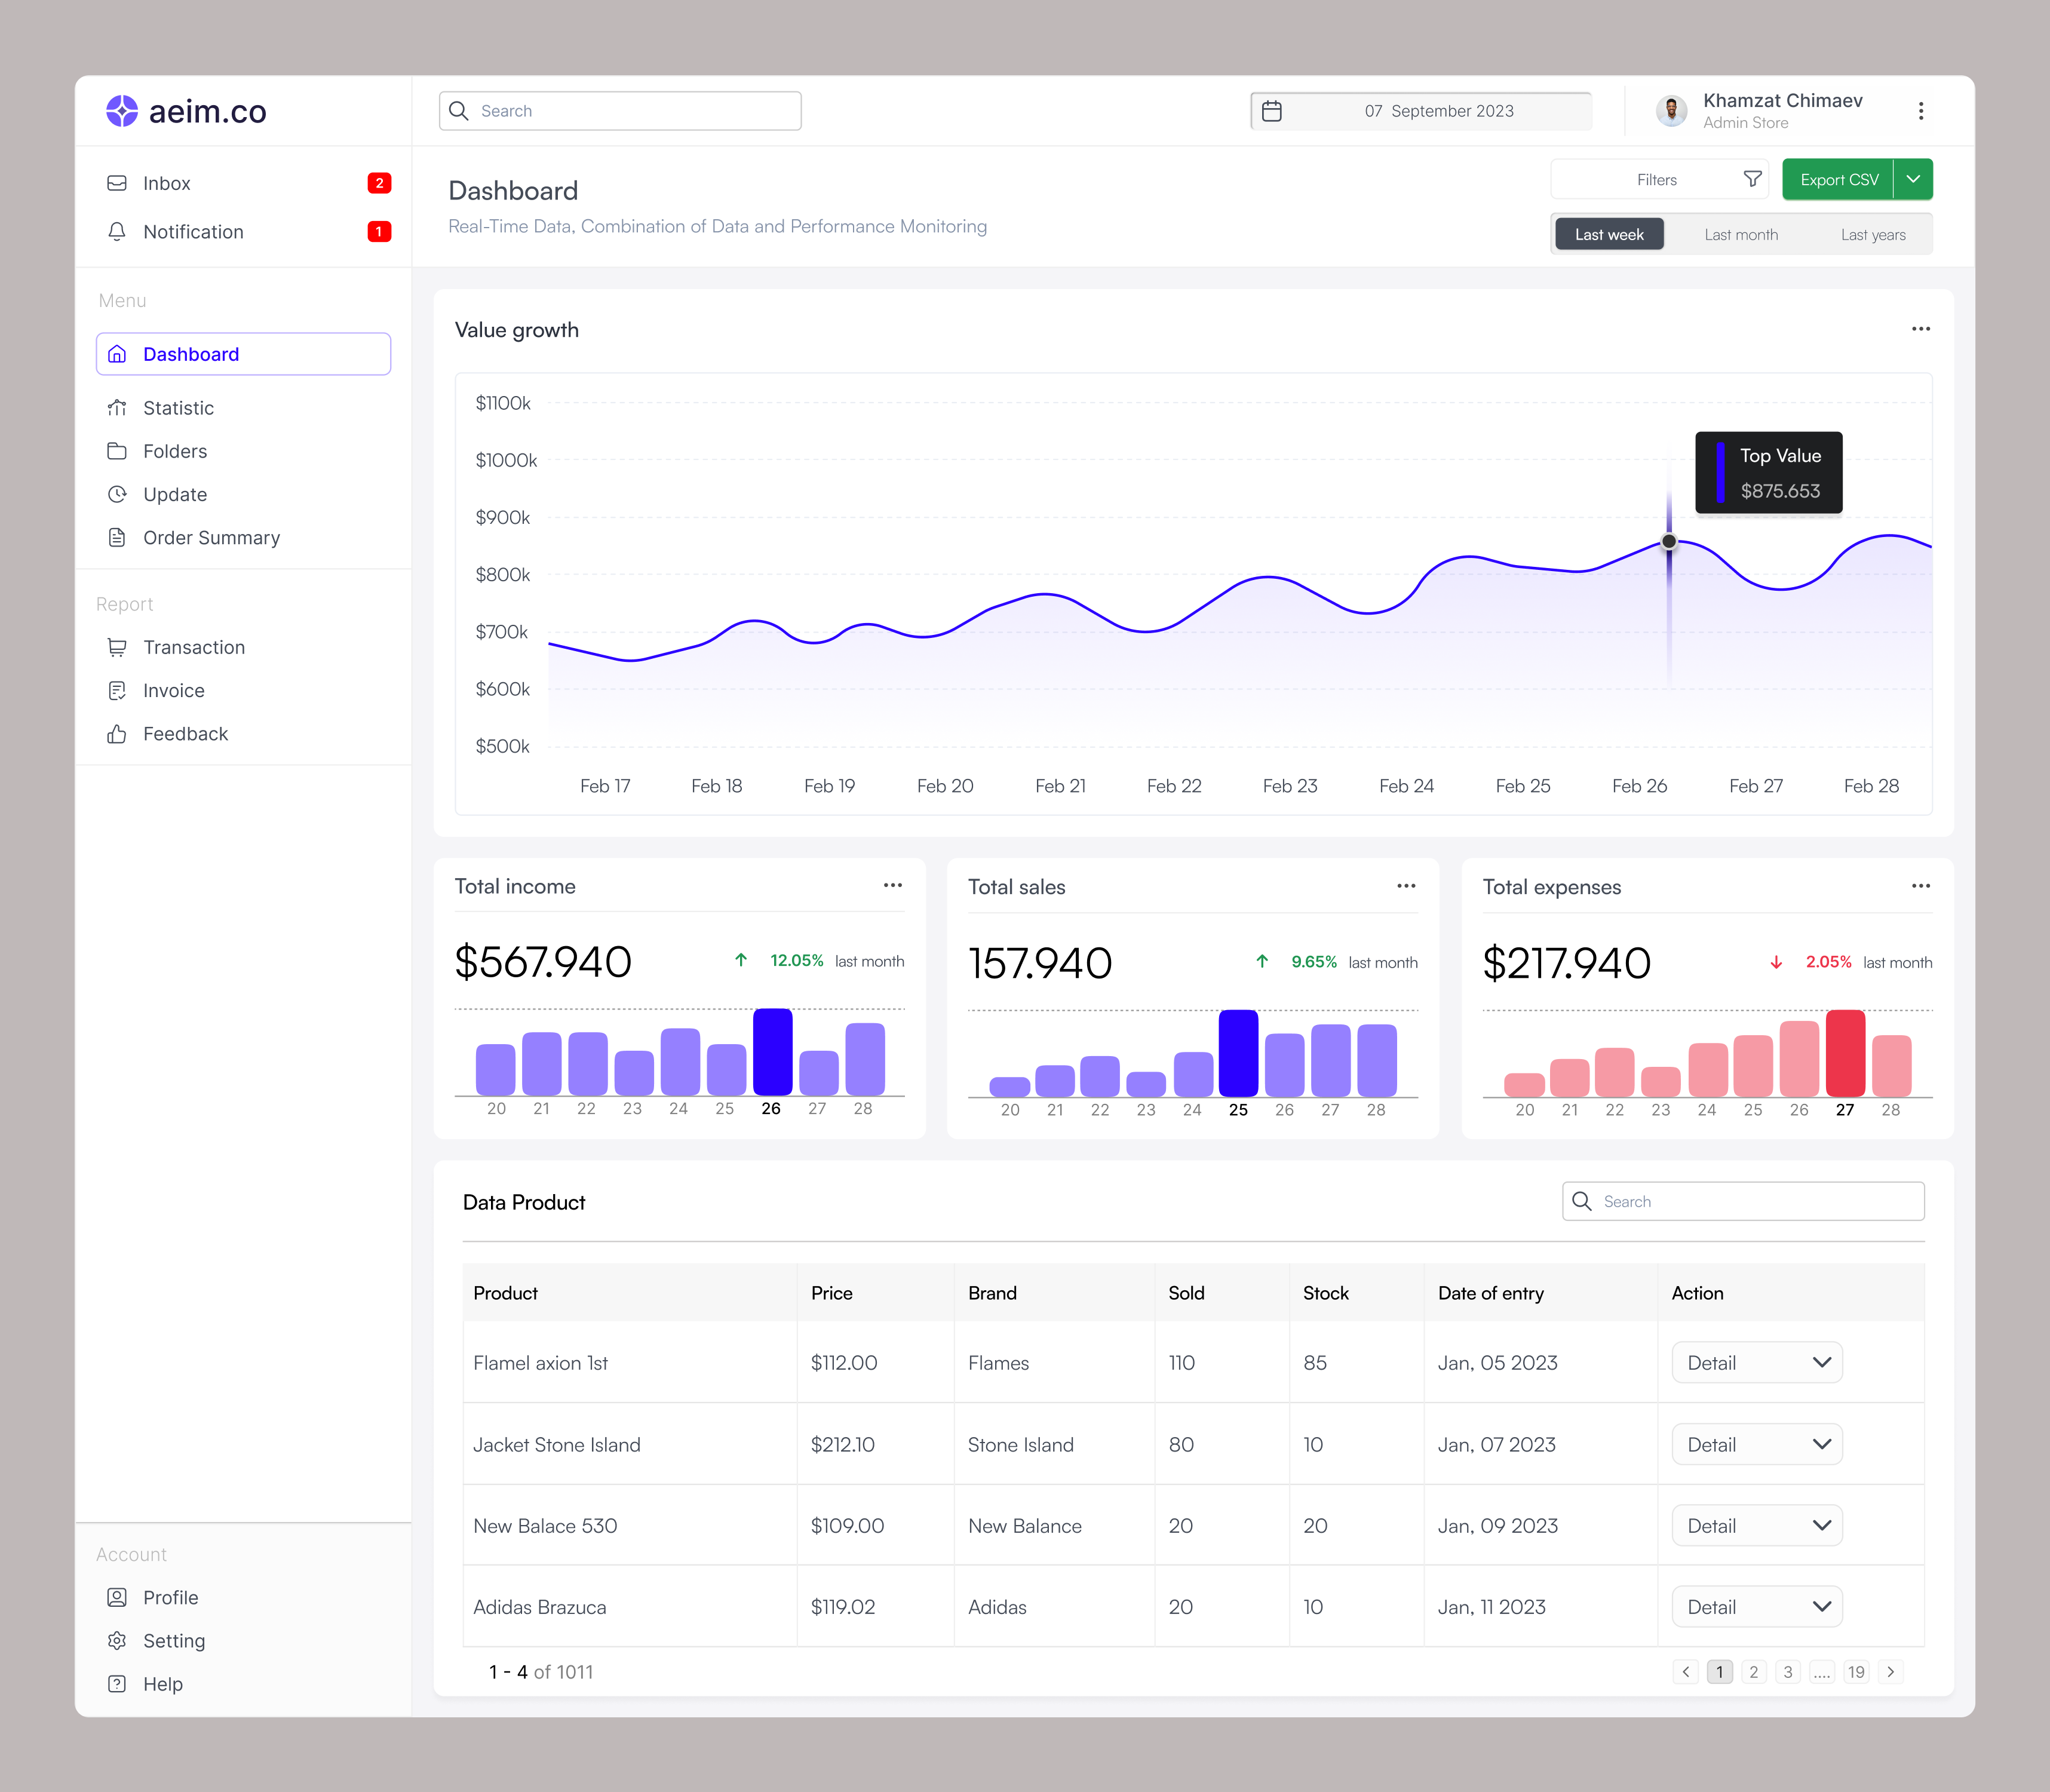Open the Profile account link
2050x1792 pixels.
click(170, 1597)
